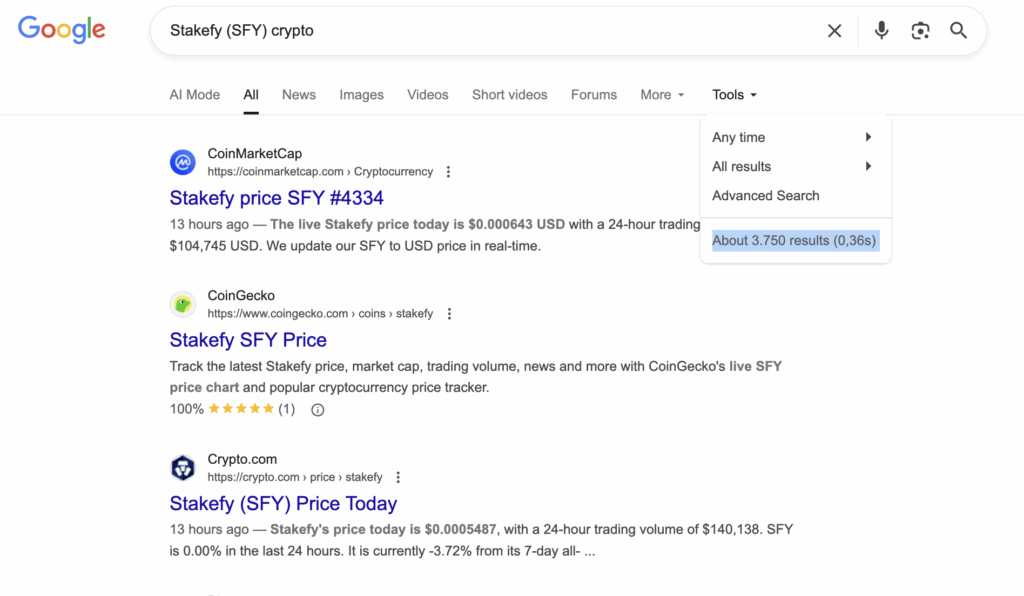1024x596 pixels.
Task: Open options menu for CoinMarketCap result
Action: (x=448, y=172)
